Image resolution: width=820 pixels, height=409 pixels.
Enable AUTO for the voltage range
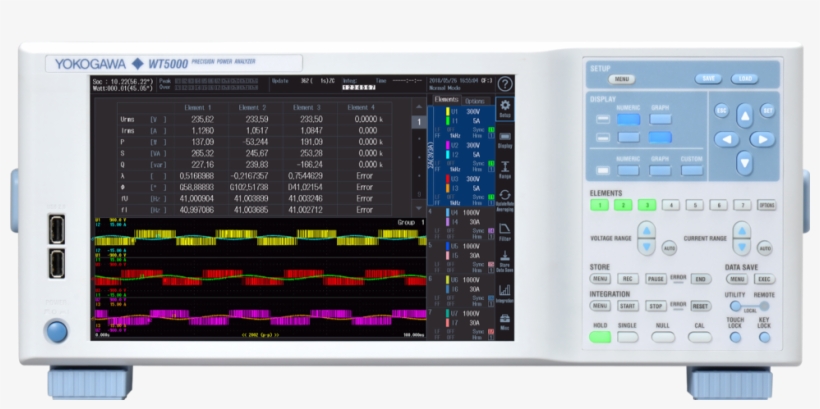[669, 247]
